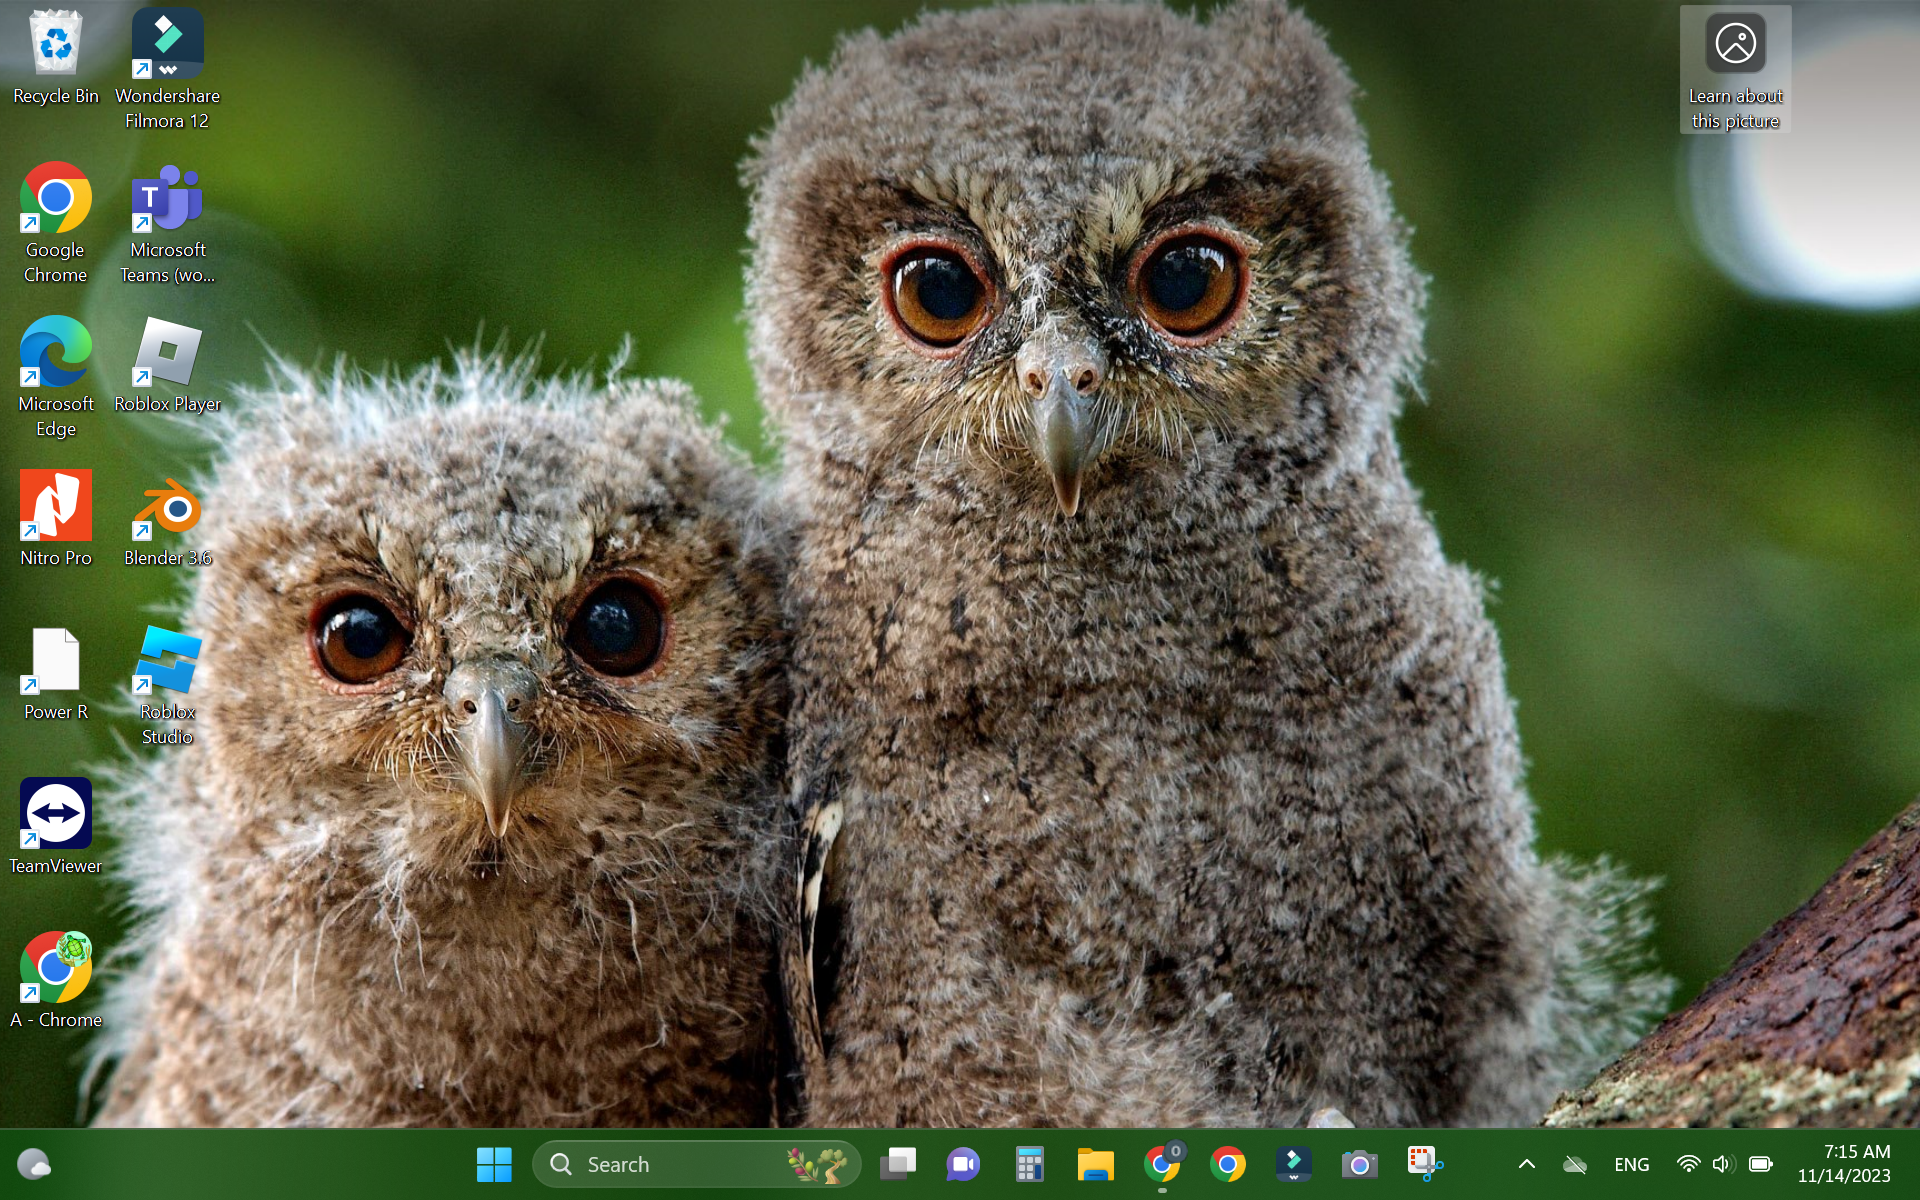Click the TeamViewer desktop icon
Image resolution: width=1920 pixels, height=1200 pixels.
pyautogui.click(x=56, y=815)
